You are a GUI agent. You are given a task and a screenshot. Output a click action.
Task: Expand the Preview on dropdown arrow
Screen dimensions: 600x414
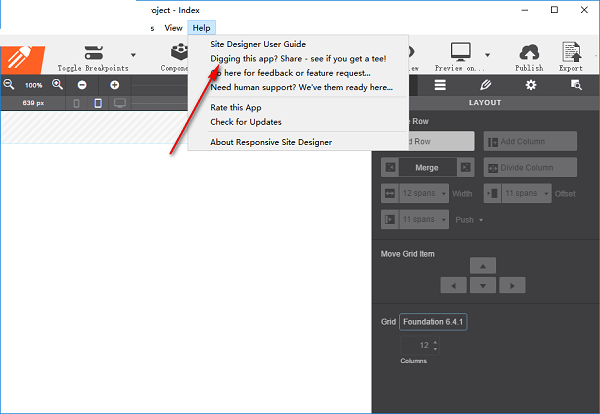tap(487, 55)
